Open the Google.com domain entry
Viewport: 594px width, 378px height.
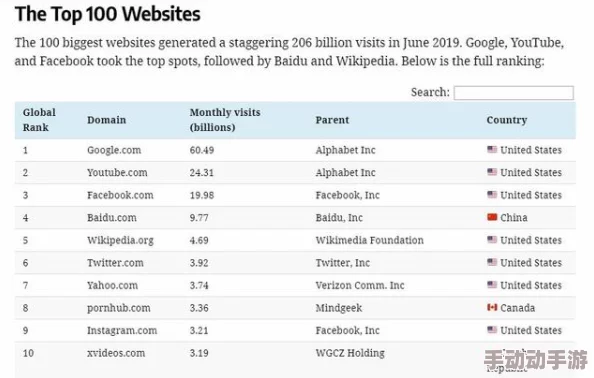[x=114, y=150]
